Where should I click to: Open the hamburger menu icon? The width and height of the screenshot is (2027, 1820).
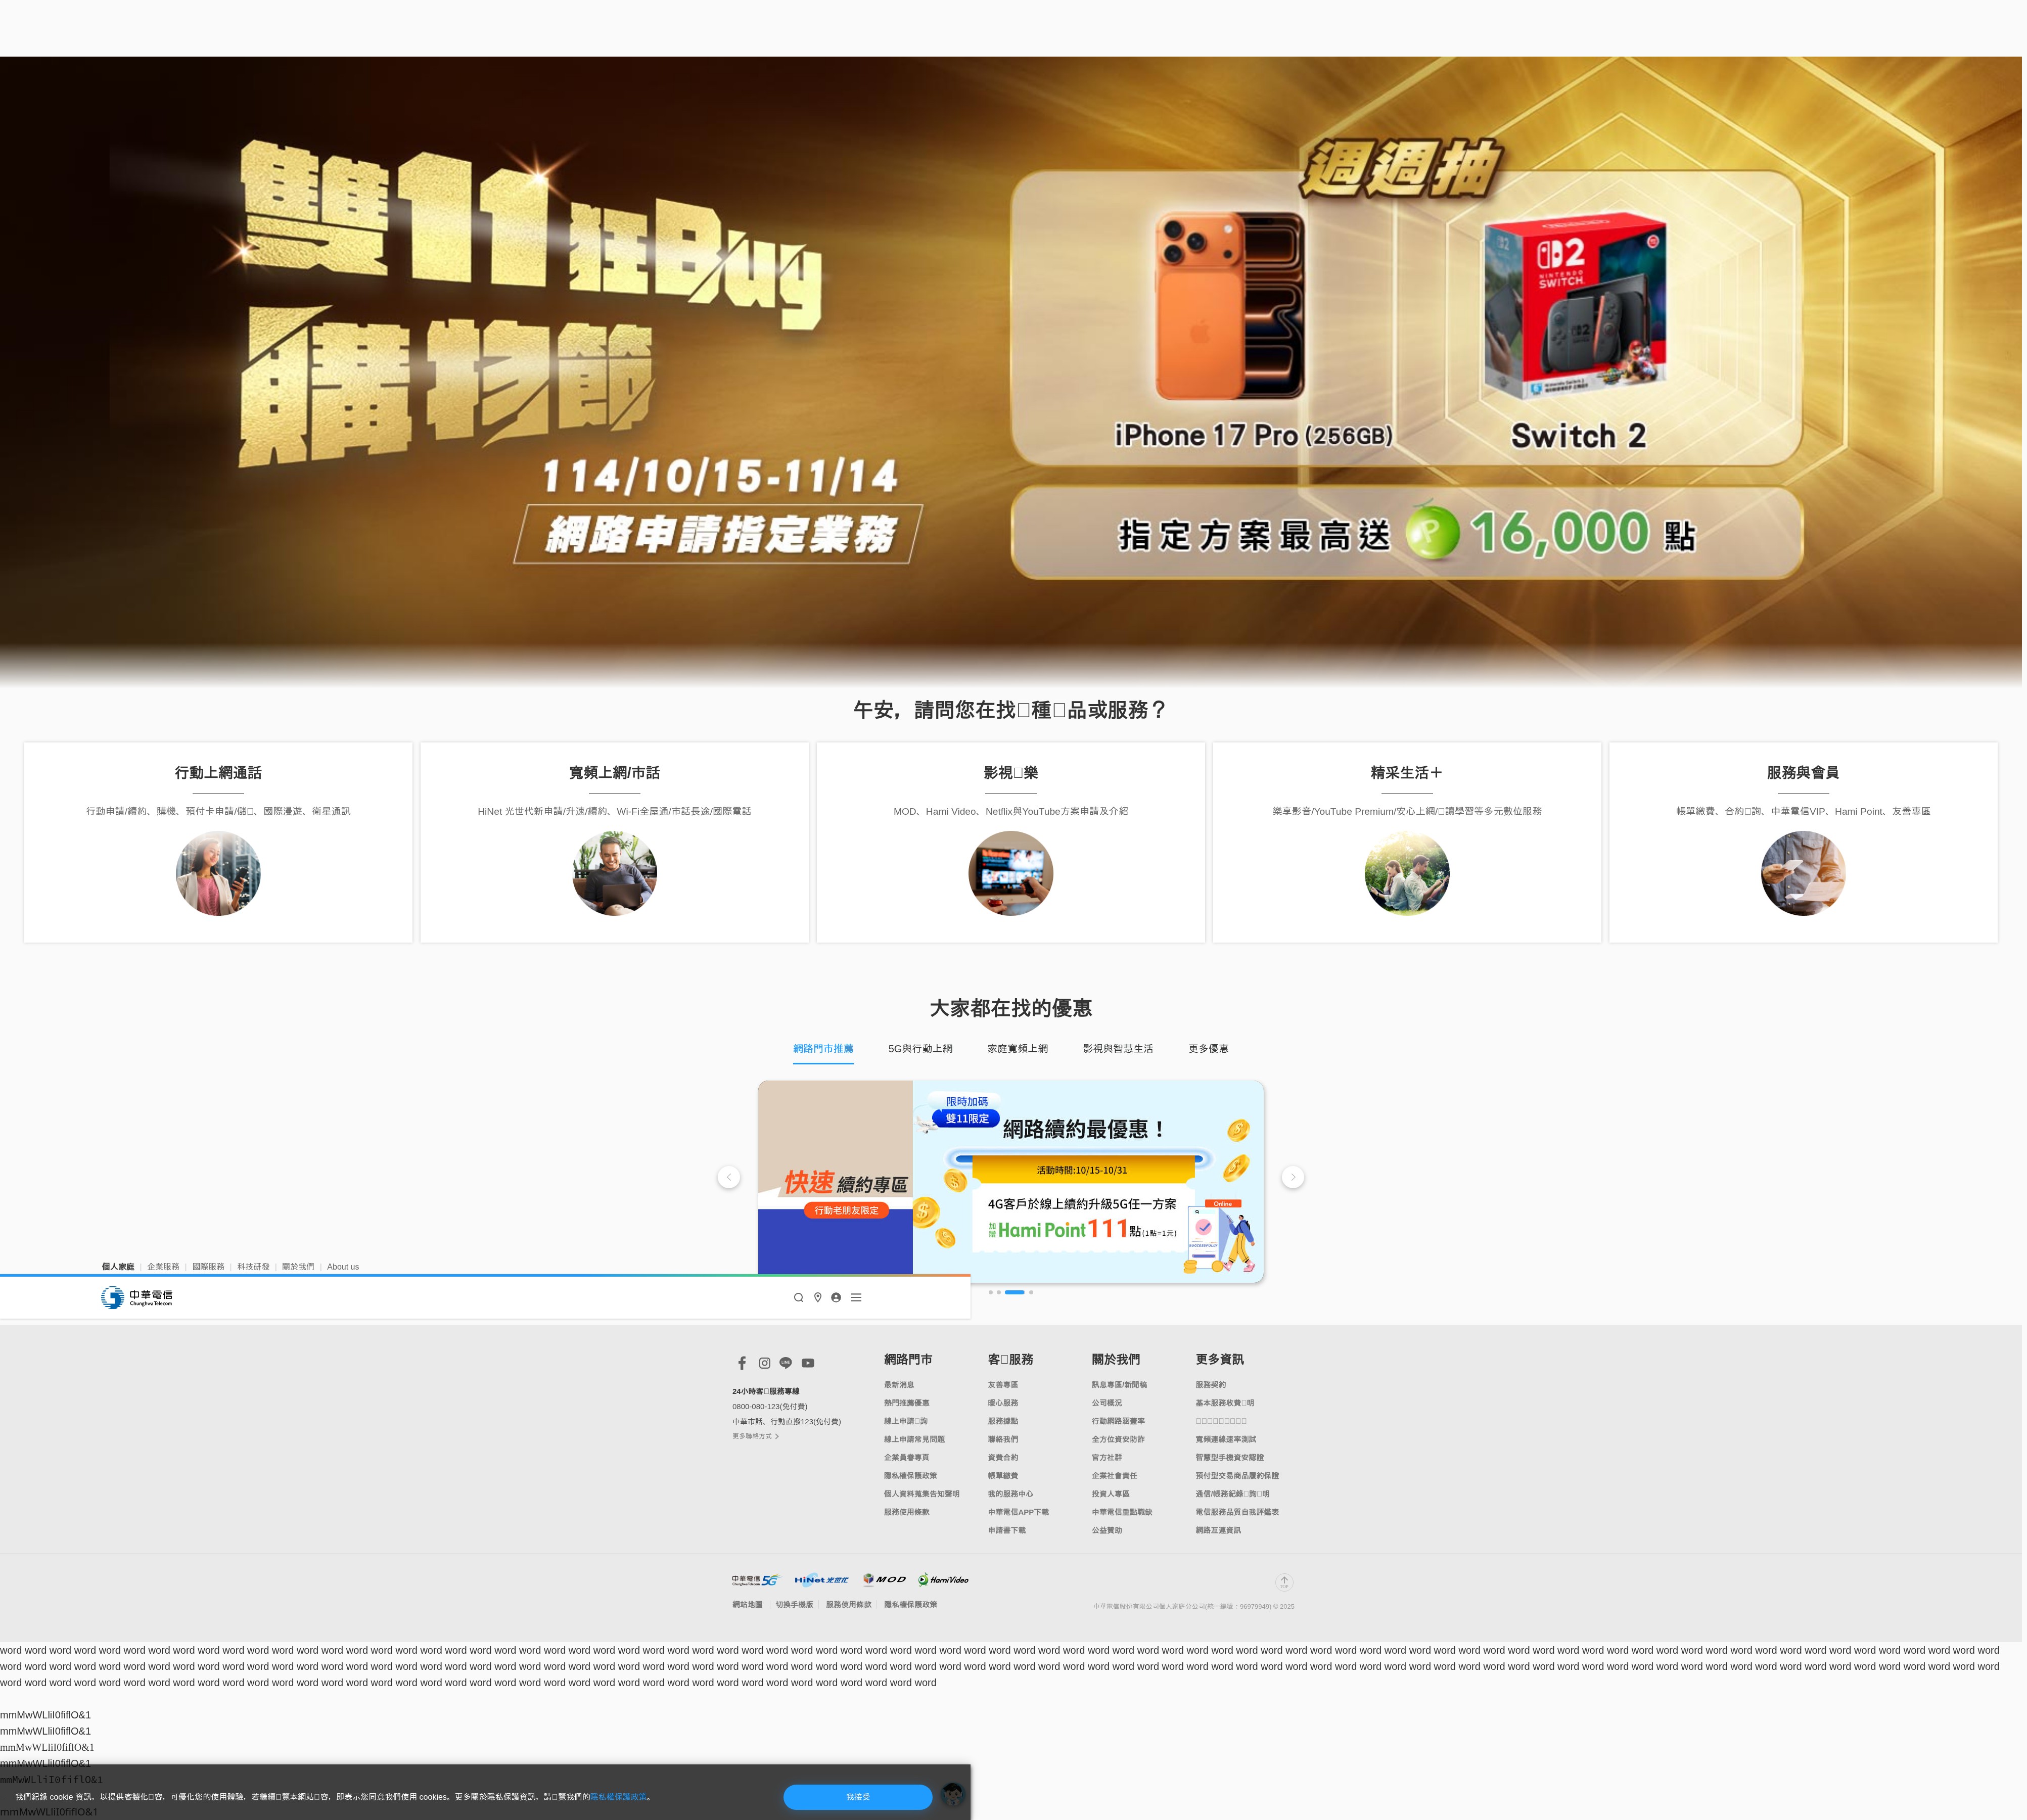(x=856, y=1297)
